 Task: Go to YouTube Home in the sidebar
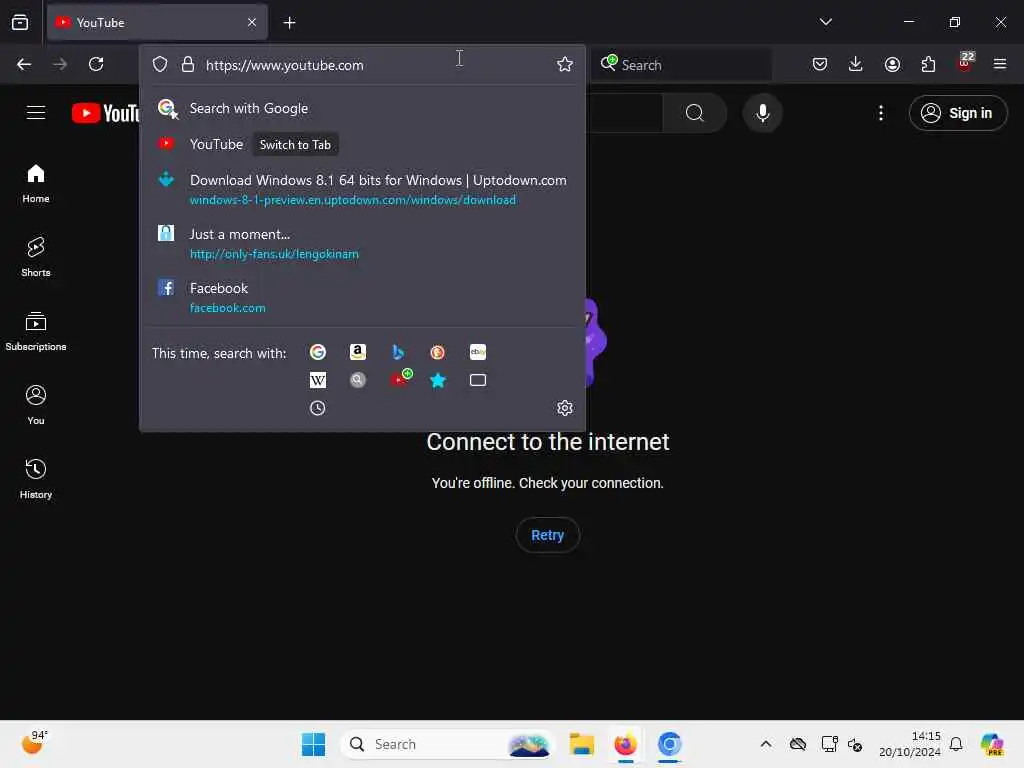tap(36, 184)
